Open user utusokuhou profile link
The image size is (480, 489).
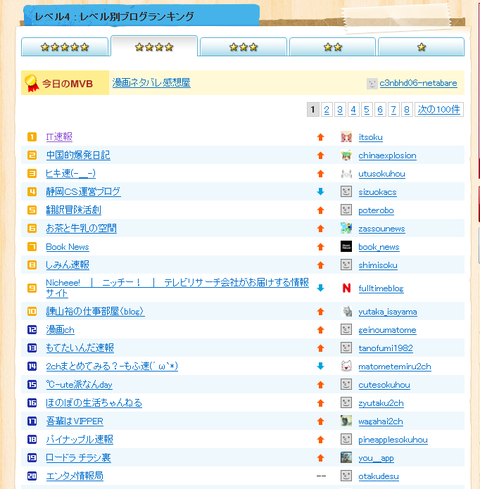tap(382, 174)
